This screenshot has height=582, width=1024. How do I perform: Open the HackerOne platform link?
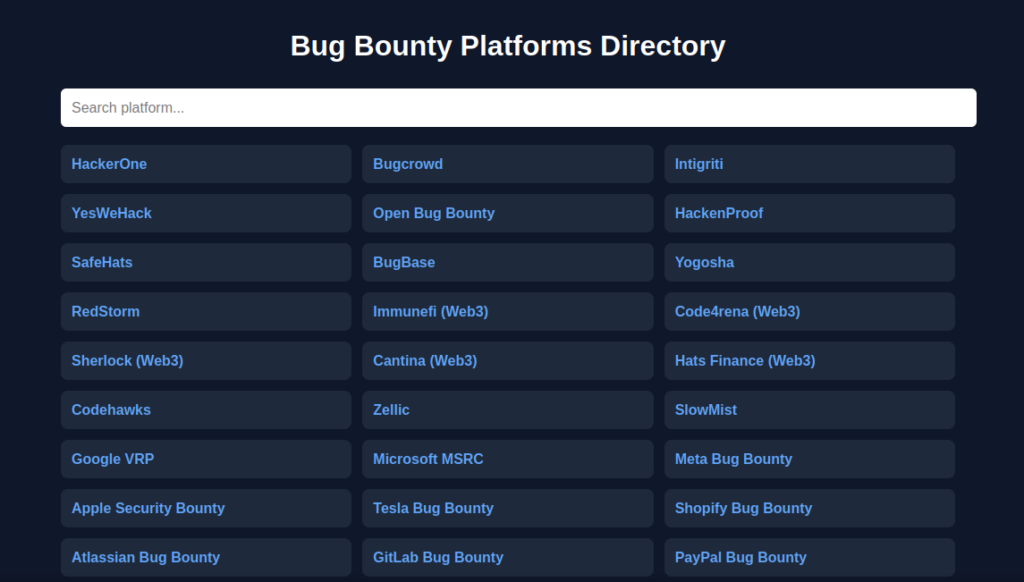(x=109, y=164)
